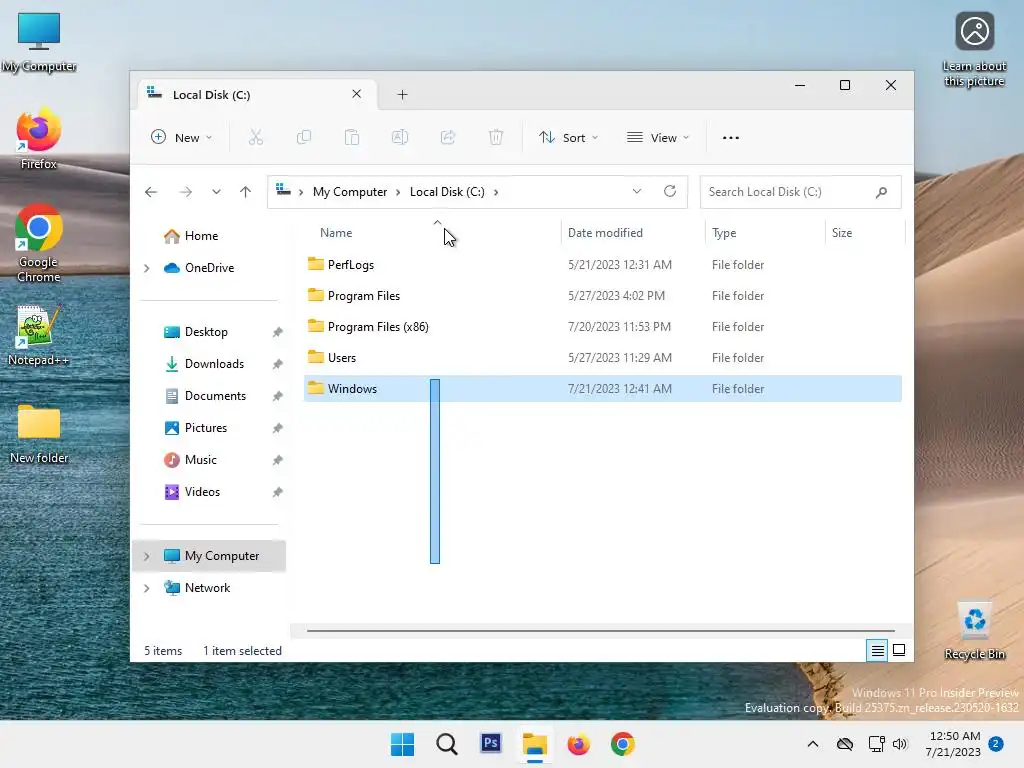Screen dimensions: 1024x768
Task: Click the chevron after Local Disk (C:) breadcrumb
Action: pos(496,192)
